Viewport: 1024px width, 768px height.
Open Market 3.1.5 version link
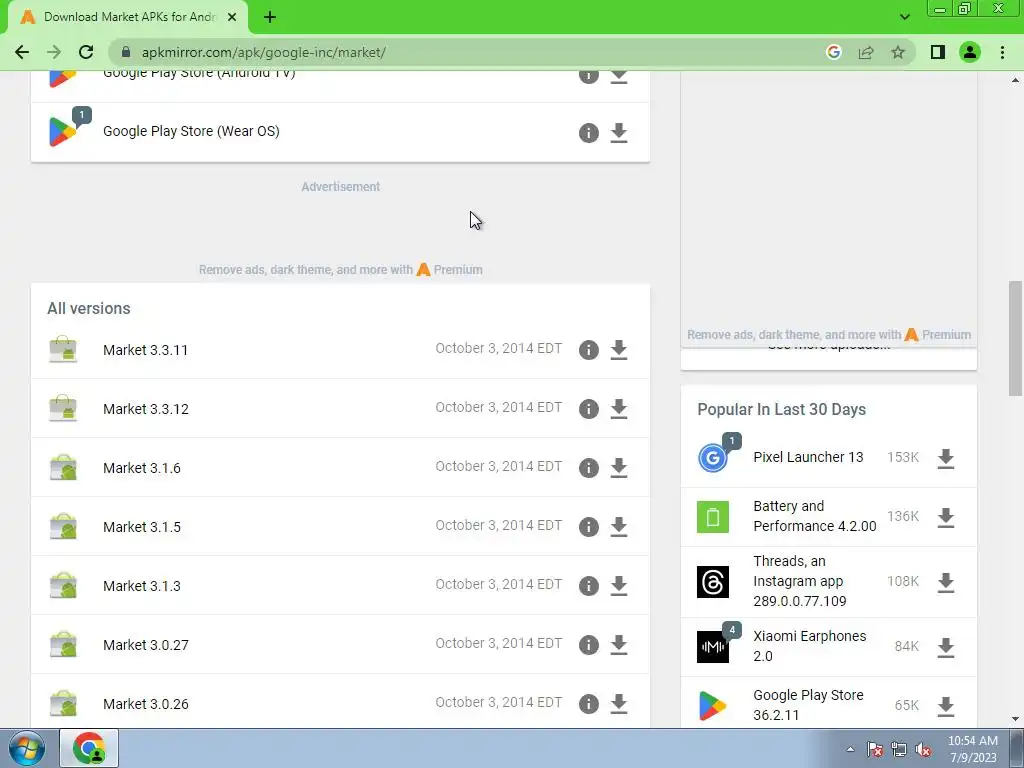click(x=142, y=527)
